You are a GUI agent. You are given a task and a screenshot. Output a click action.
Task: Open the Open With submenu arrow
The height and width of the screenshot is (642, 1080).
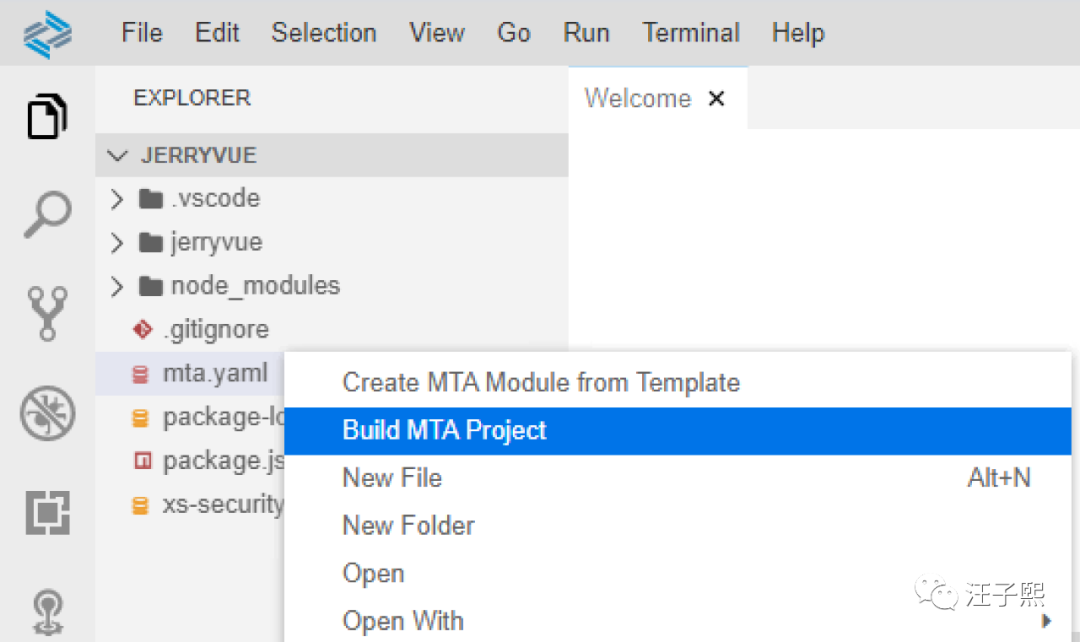1047,621
